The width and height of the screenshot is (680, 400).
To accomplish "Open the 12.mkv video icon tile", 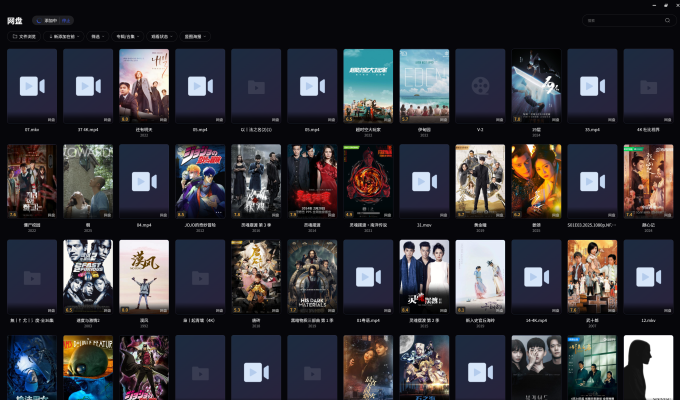I will (648, 277).
